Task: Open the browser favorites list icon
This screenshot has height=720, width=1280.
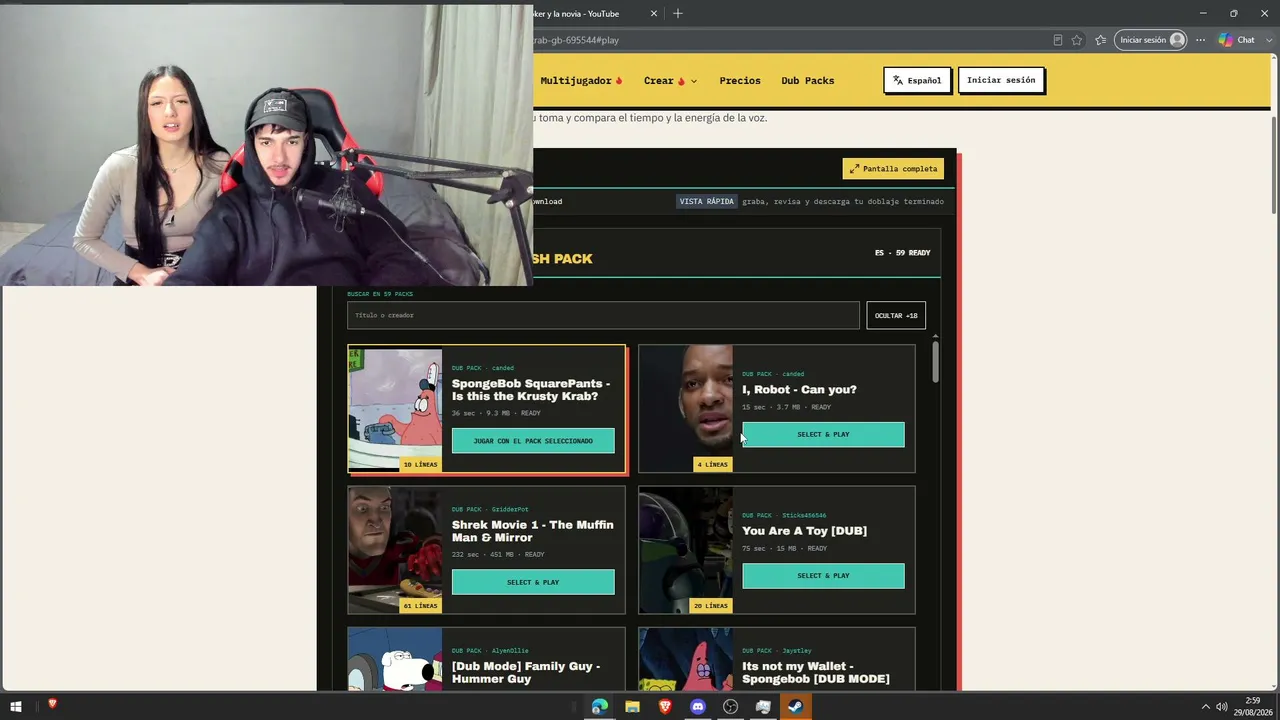Action: [1100, 40]
